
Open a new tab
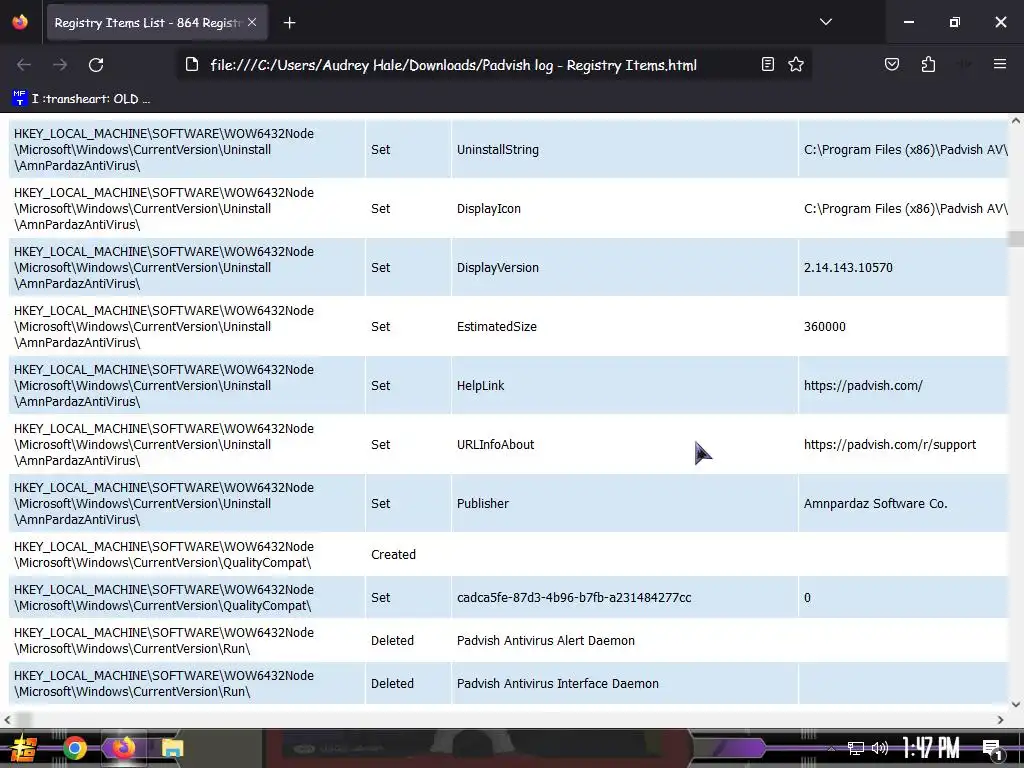(289, 23)
